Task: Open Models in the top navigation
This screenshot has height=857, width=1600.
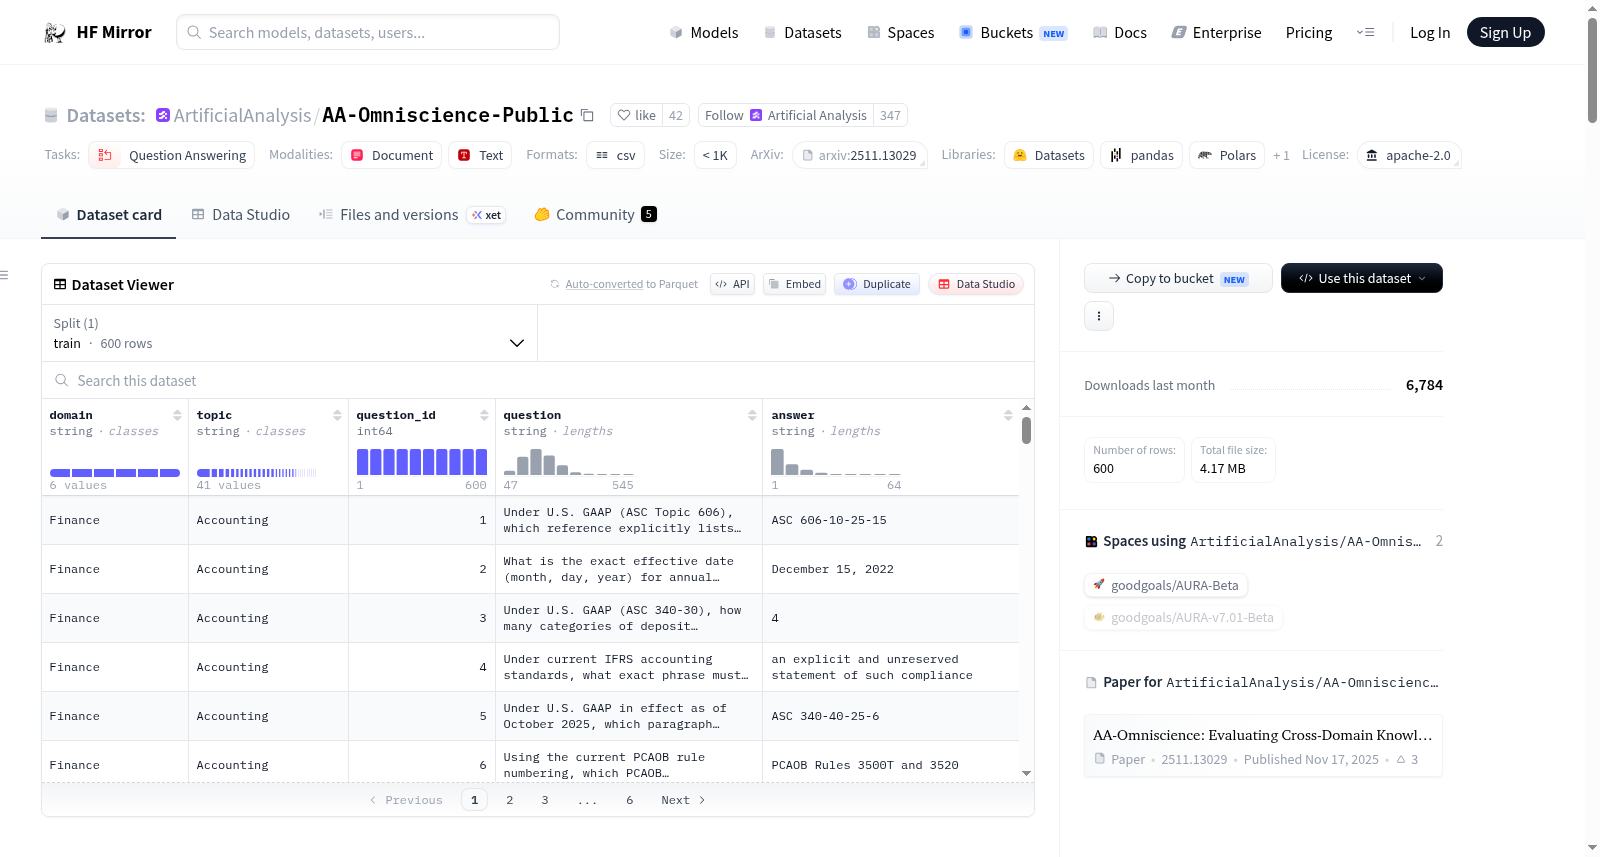Action: 704,32
